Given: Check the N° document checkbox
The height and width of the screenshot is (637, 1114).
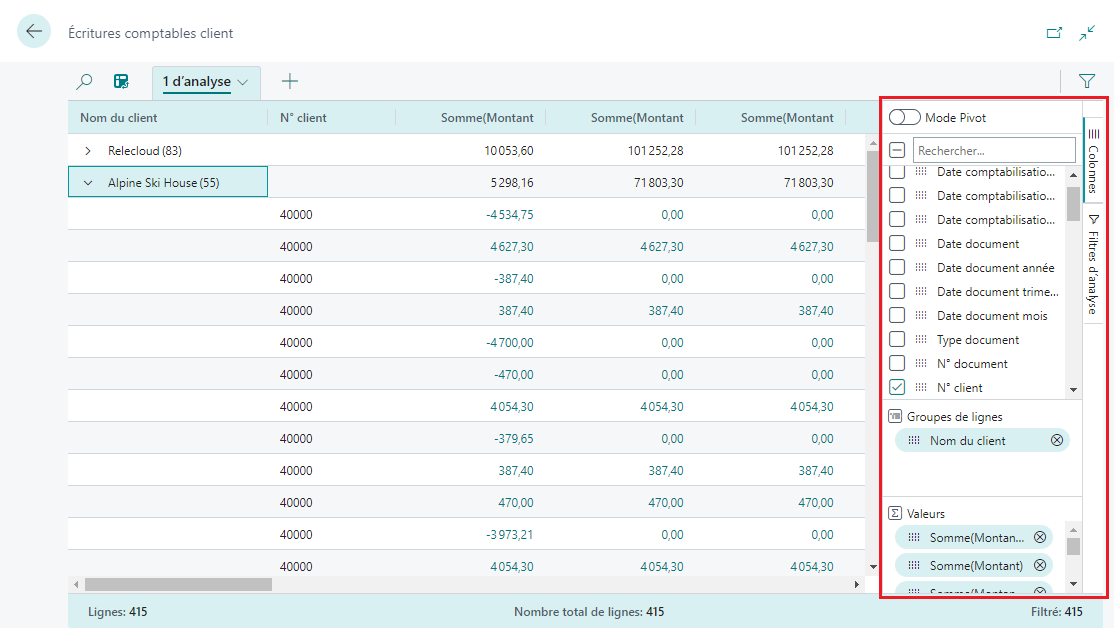Looking at the screenshot, I should (x=897, y=364).
